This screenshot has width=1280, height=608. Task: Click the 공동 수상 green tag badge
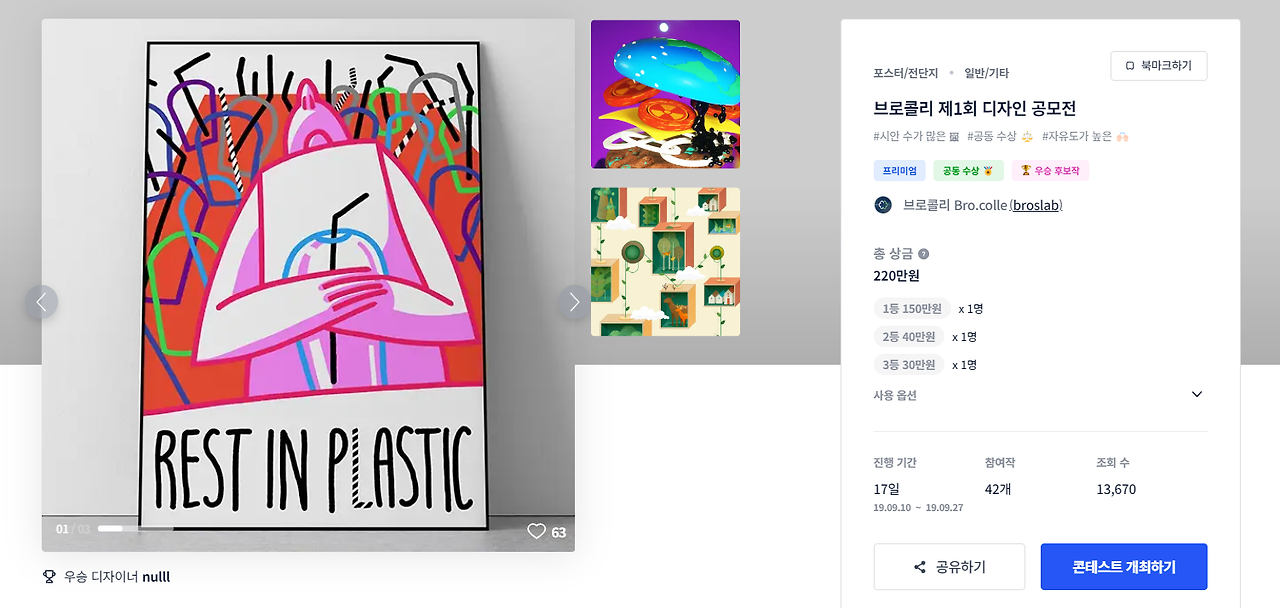968,170
